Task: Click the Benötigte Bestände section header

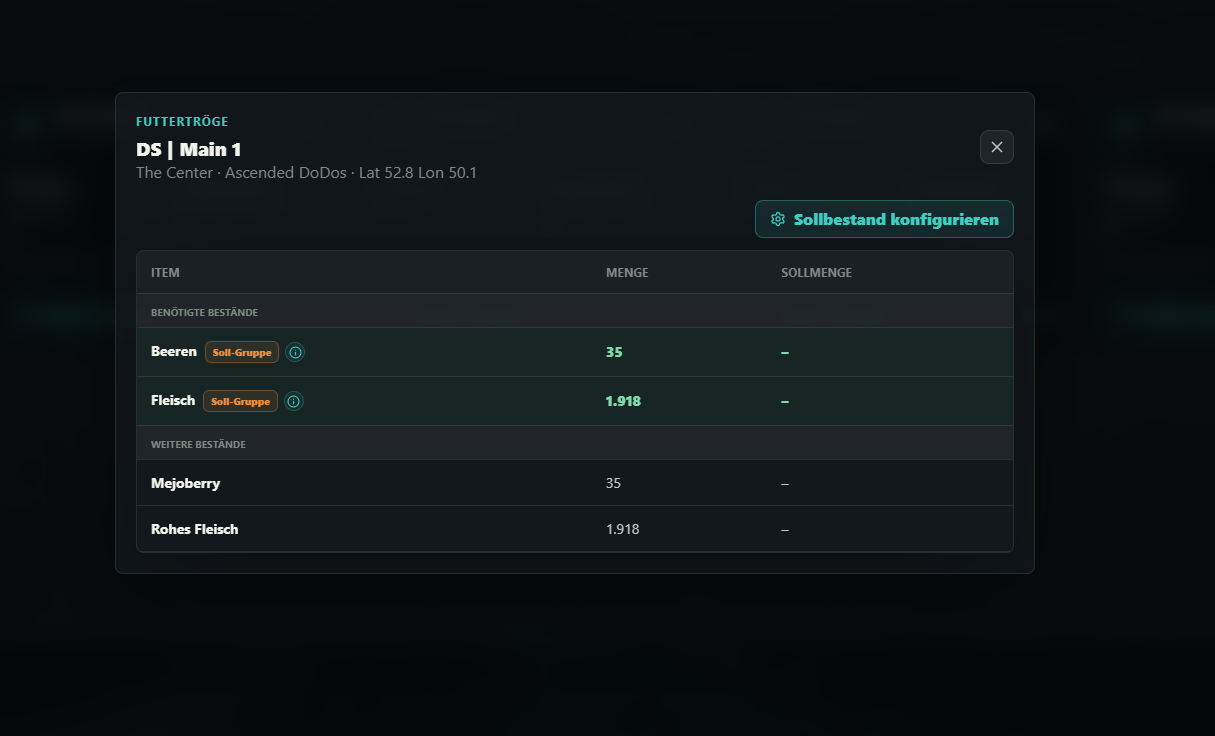Action: pos(204,312)
